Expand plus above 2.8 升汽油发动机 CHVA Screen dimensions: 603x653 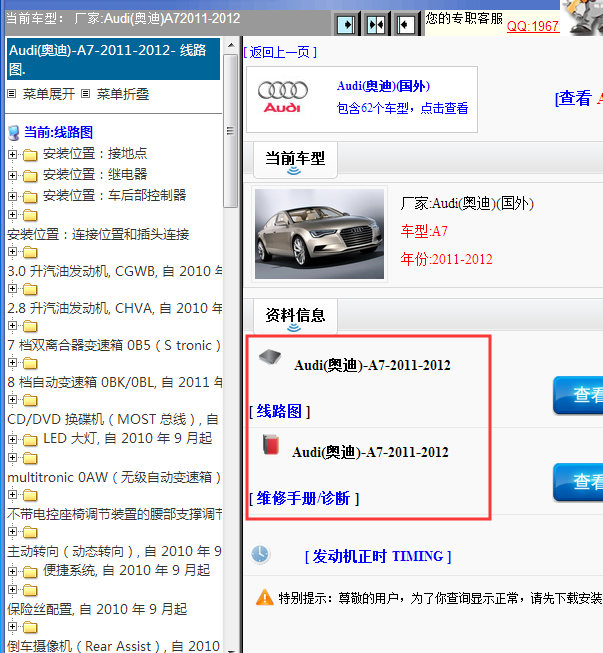tap(12, 289)
